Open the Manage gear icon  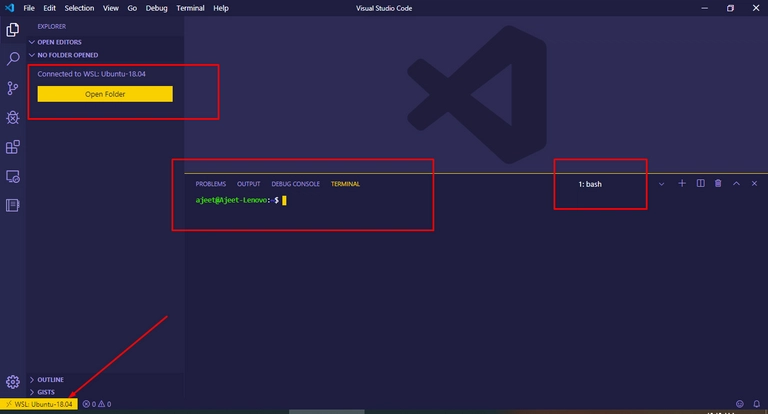pos(13,382)
